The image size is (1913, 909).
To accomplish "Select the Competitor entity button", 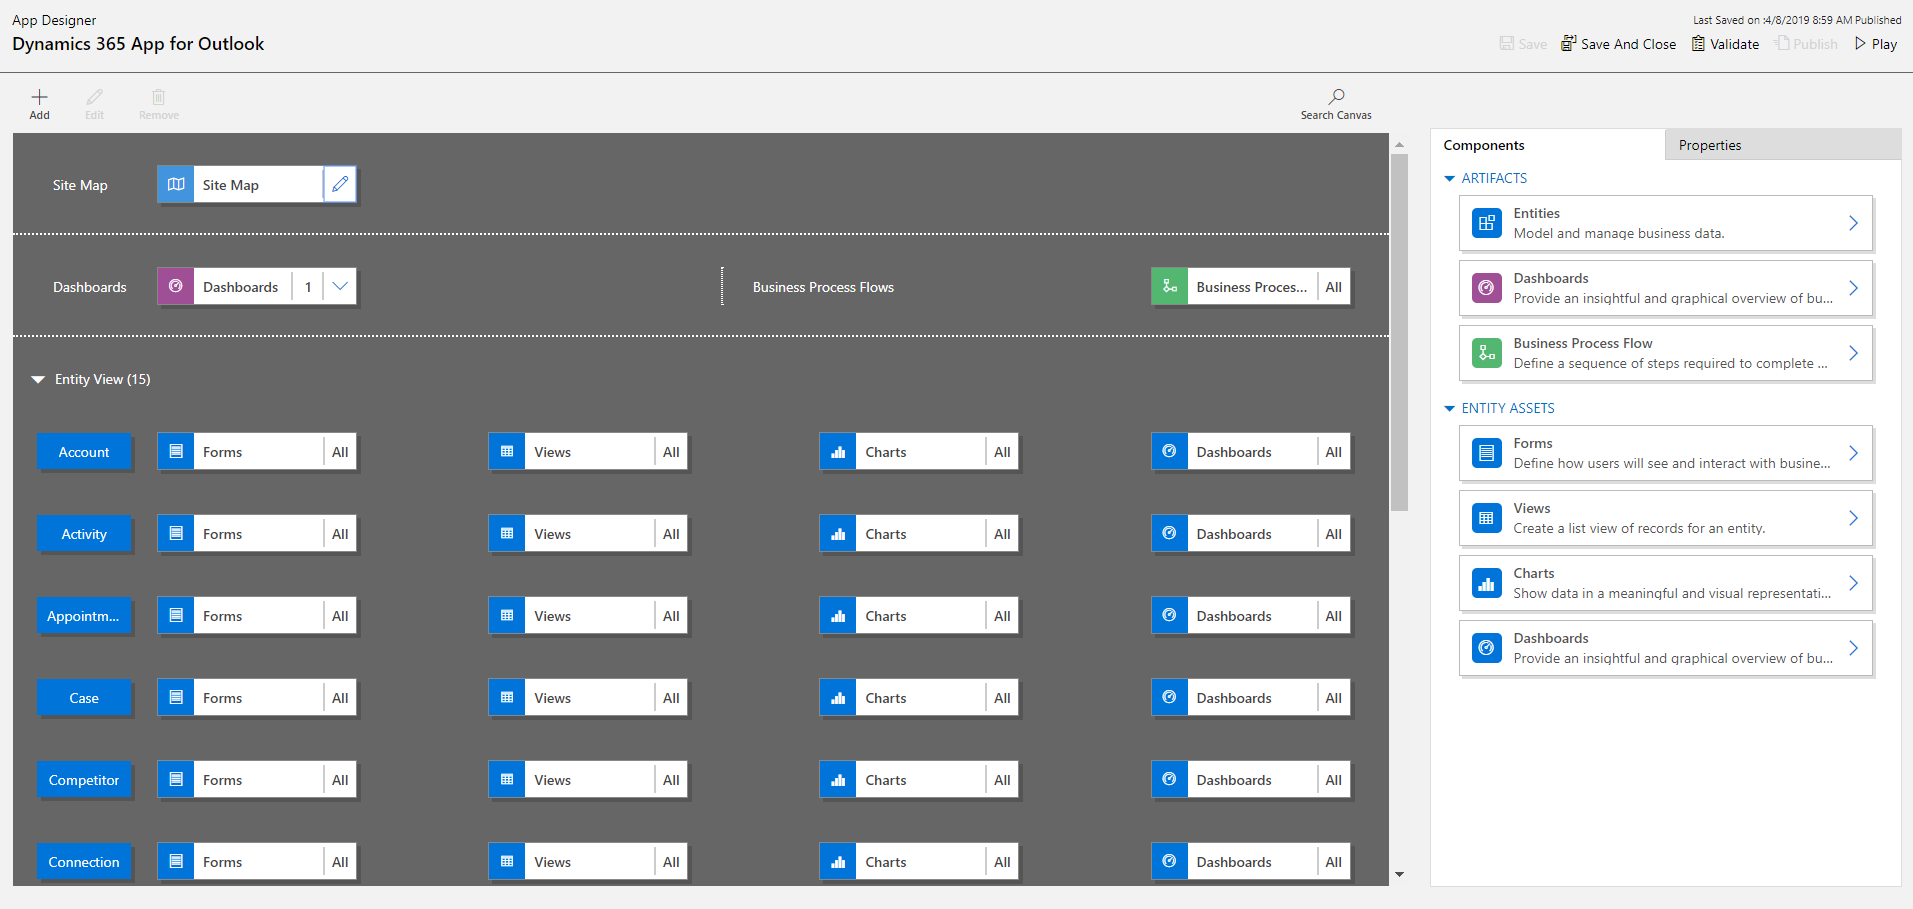I will tap(84, 780).
